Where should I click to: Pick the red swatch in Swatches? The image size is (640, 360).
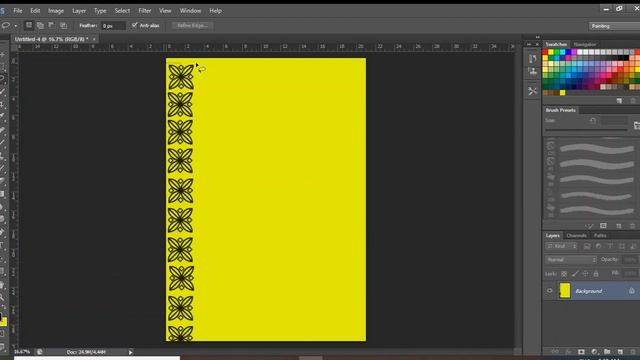(x=545, y=52)
